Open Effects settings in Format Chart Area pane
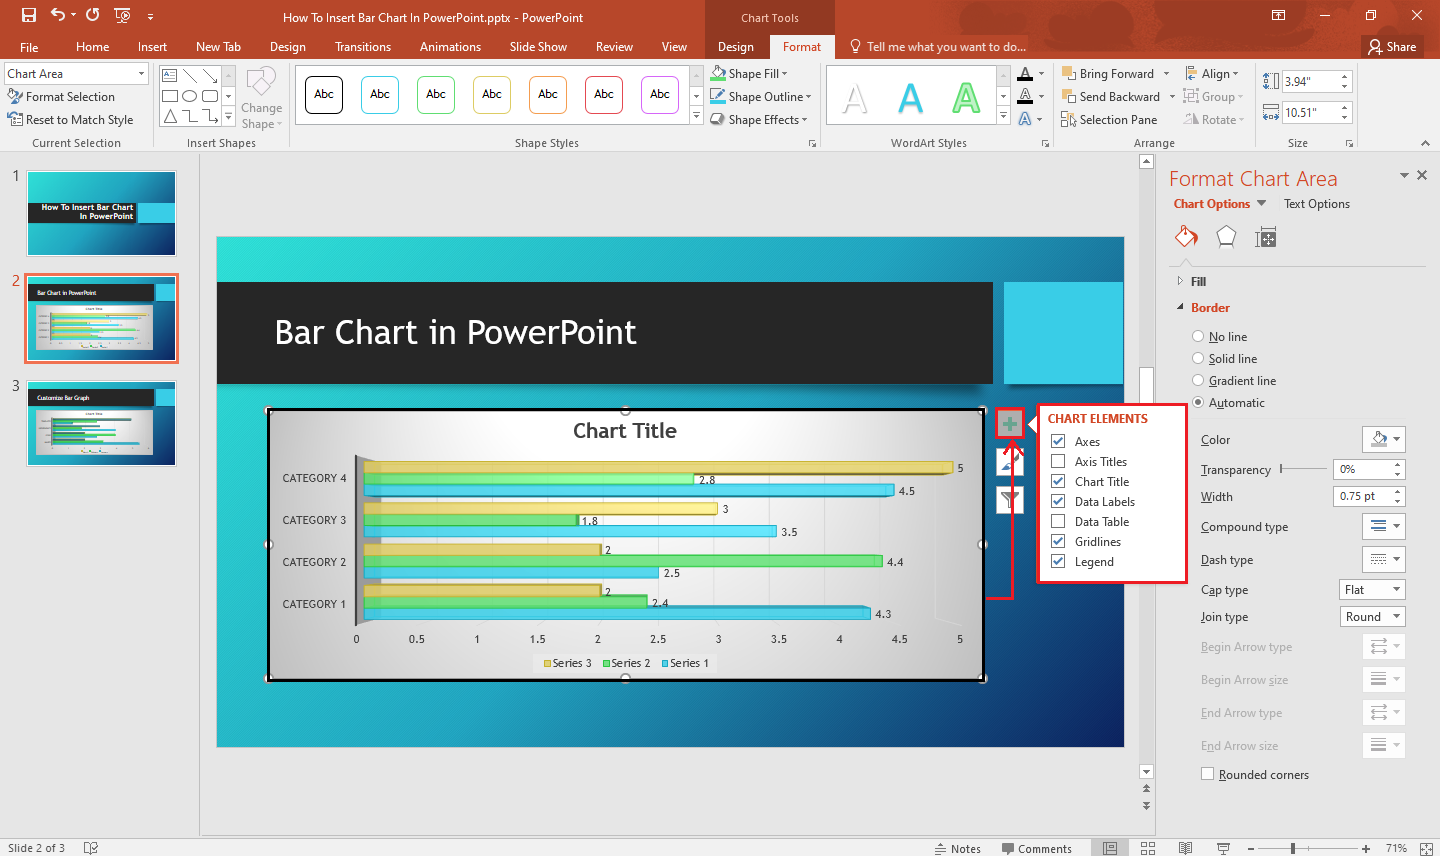This screenshot has height=856, width=1440. point(1226,237)
